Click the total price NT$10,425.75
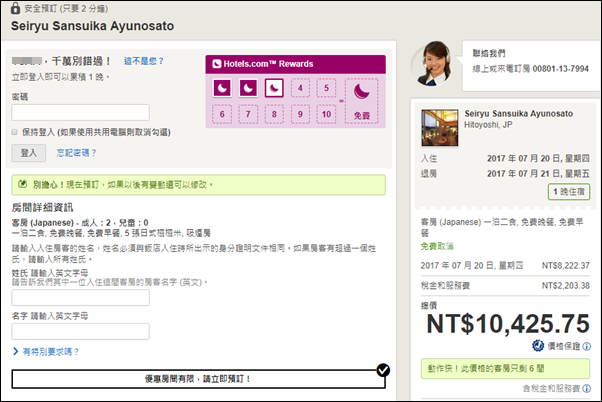 508,324
